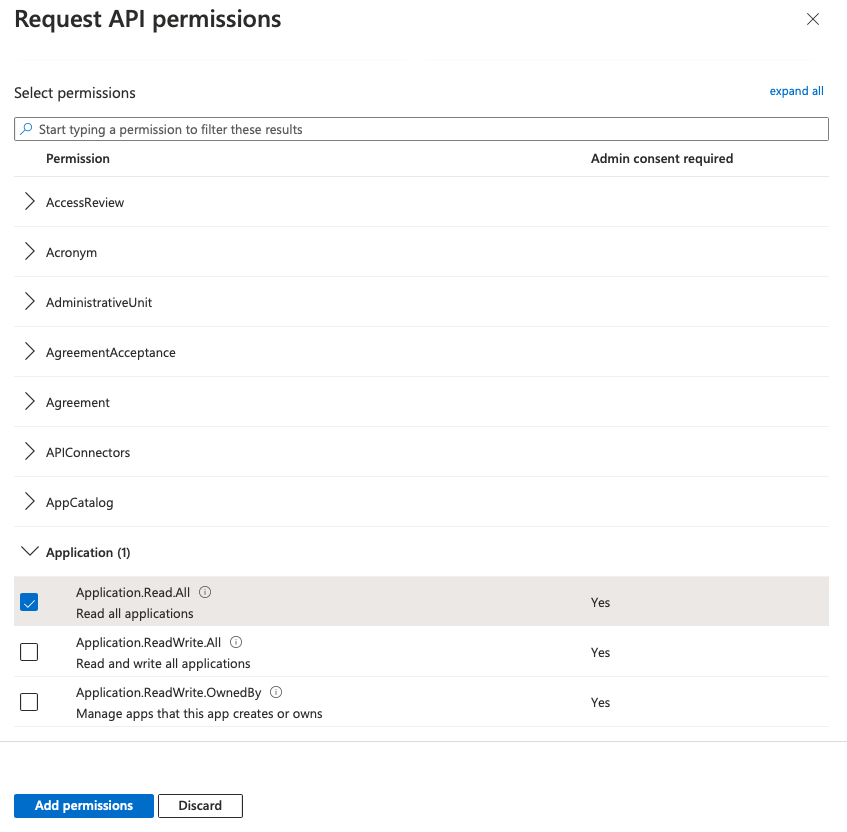Expand the AgreementAcceptance permission group

tap(28, 351)
